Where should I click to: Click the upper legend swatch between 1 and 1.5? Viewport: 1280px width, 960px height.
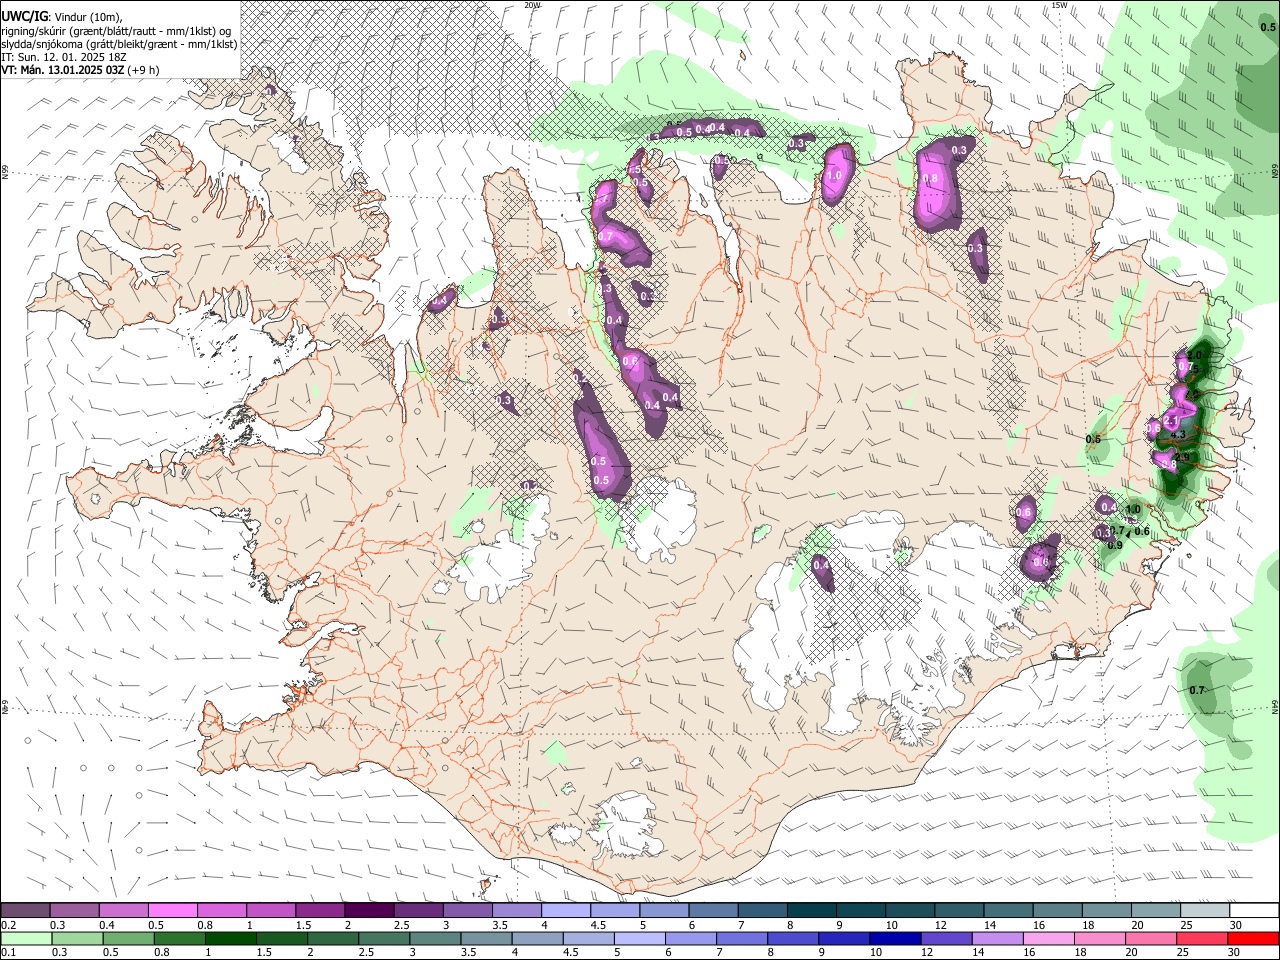[x=272, y=910]
